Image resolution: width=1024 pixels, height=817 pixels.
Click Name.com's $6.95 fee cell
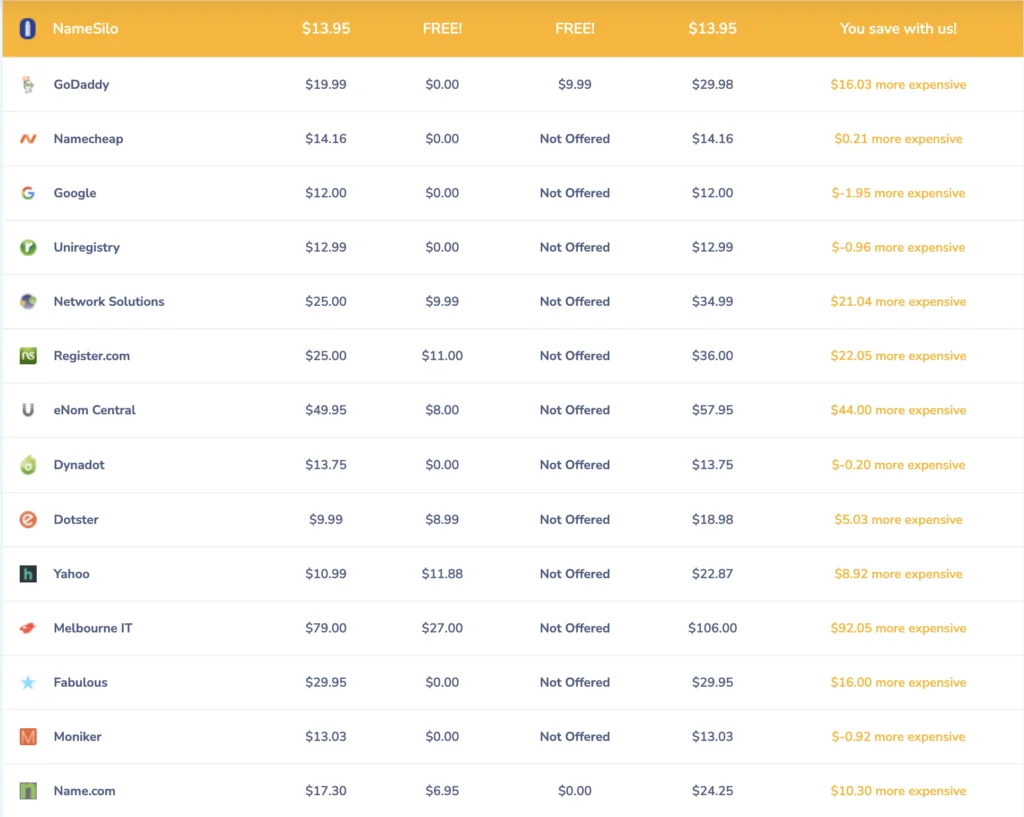click(x=442, y=791)
